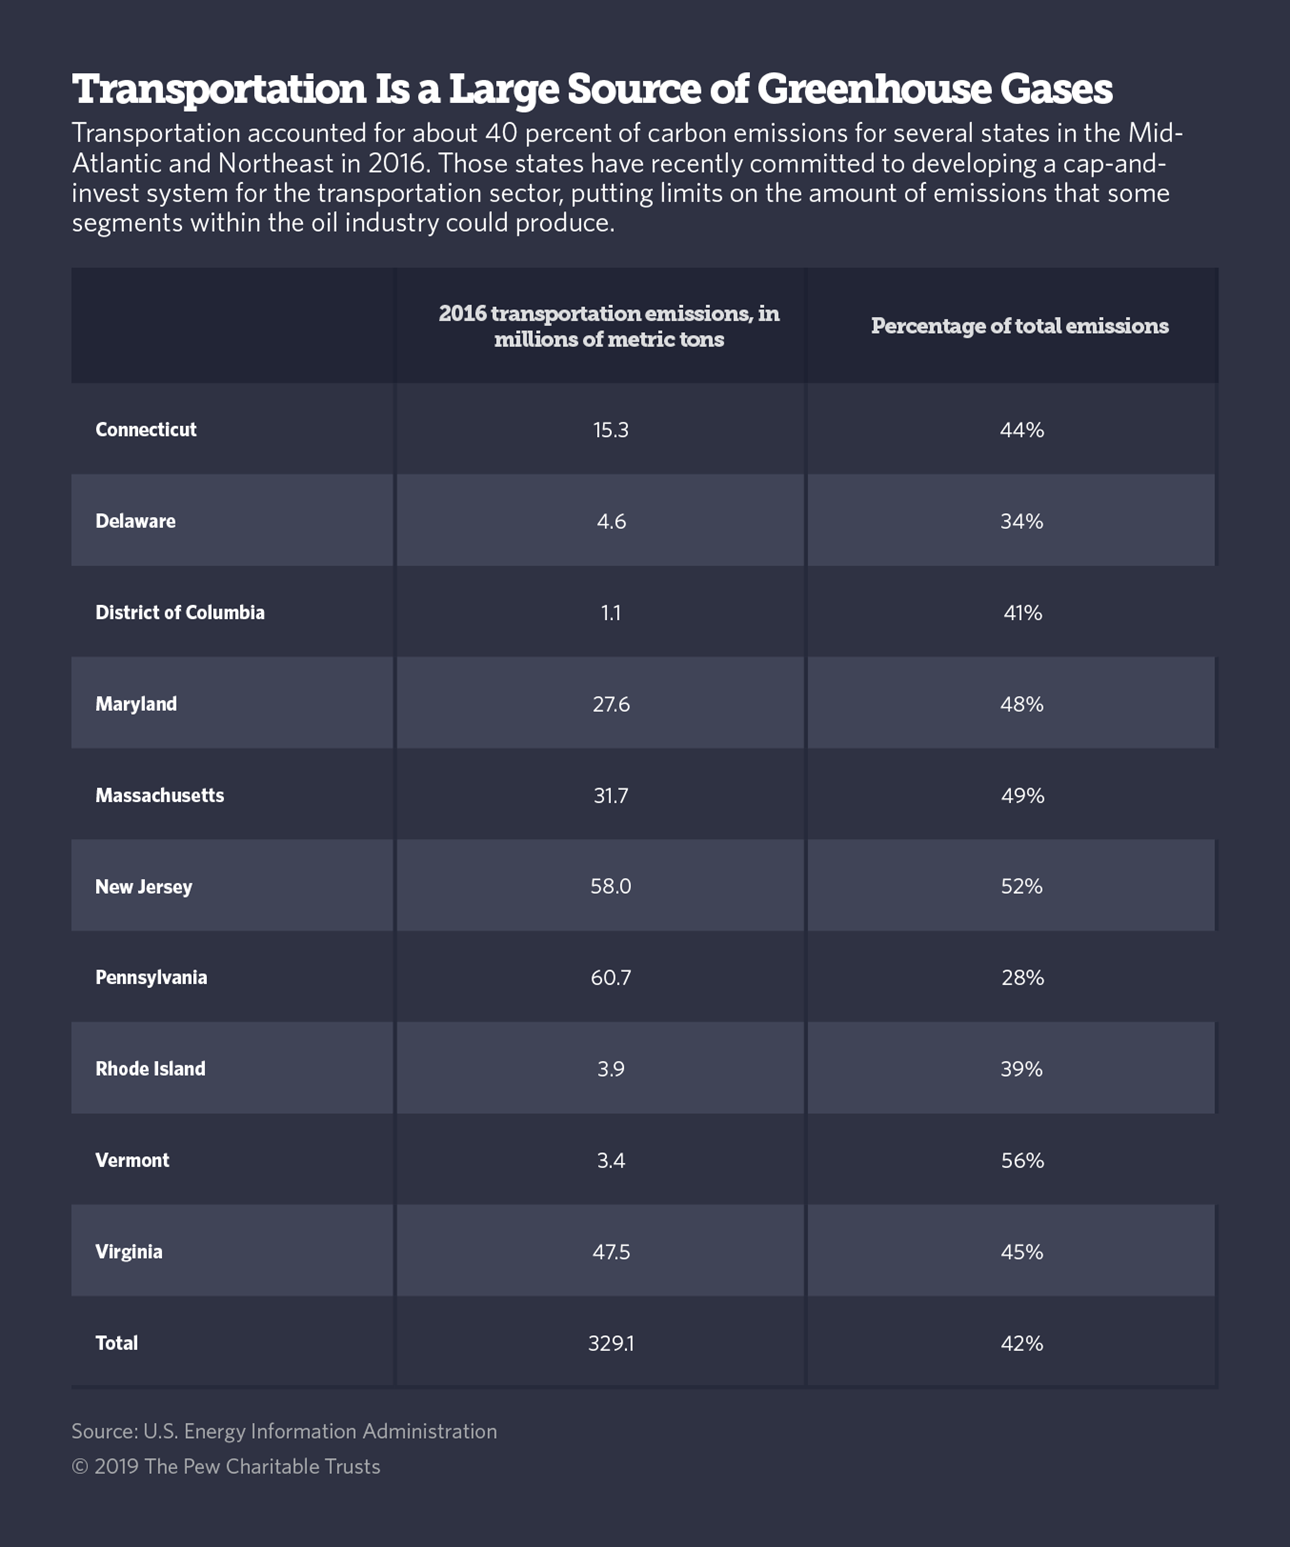This screenshot has height=1547, width=1290.
Task: Click Pennsylvania's 60.7 emissions value
Action: coord(611,978)
